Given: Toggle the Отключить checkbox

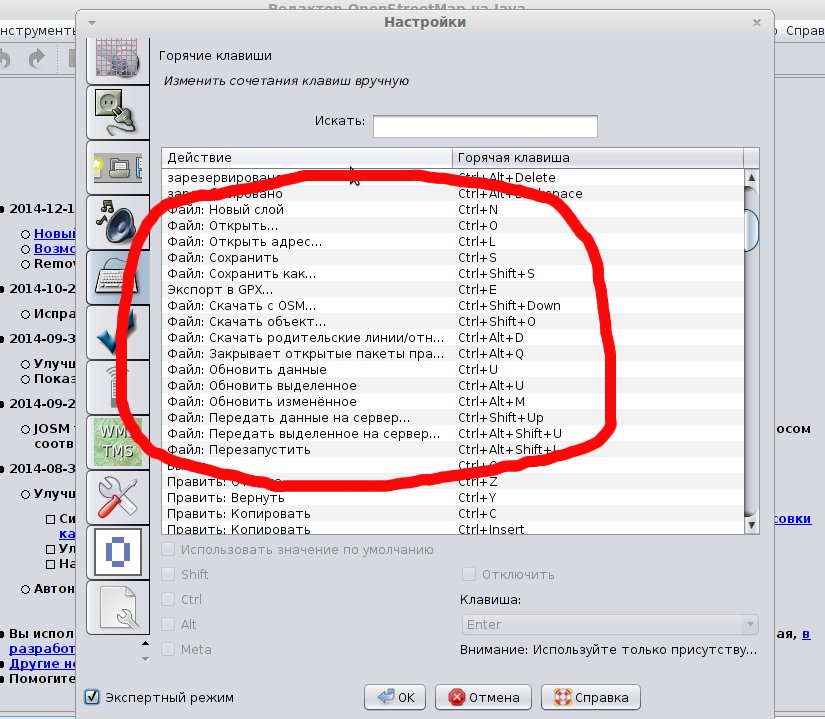Looking at the screenshot, I should [468, 575].
